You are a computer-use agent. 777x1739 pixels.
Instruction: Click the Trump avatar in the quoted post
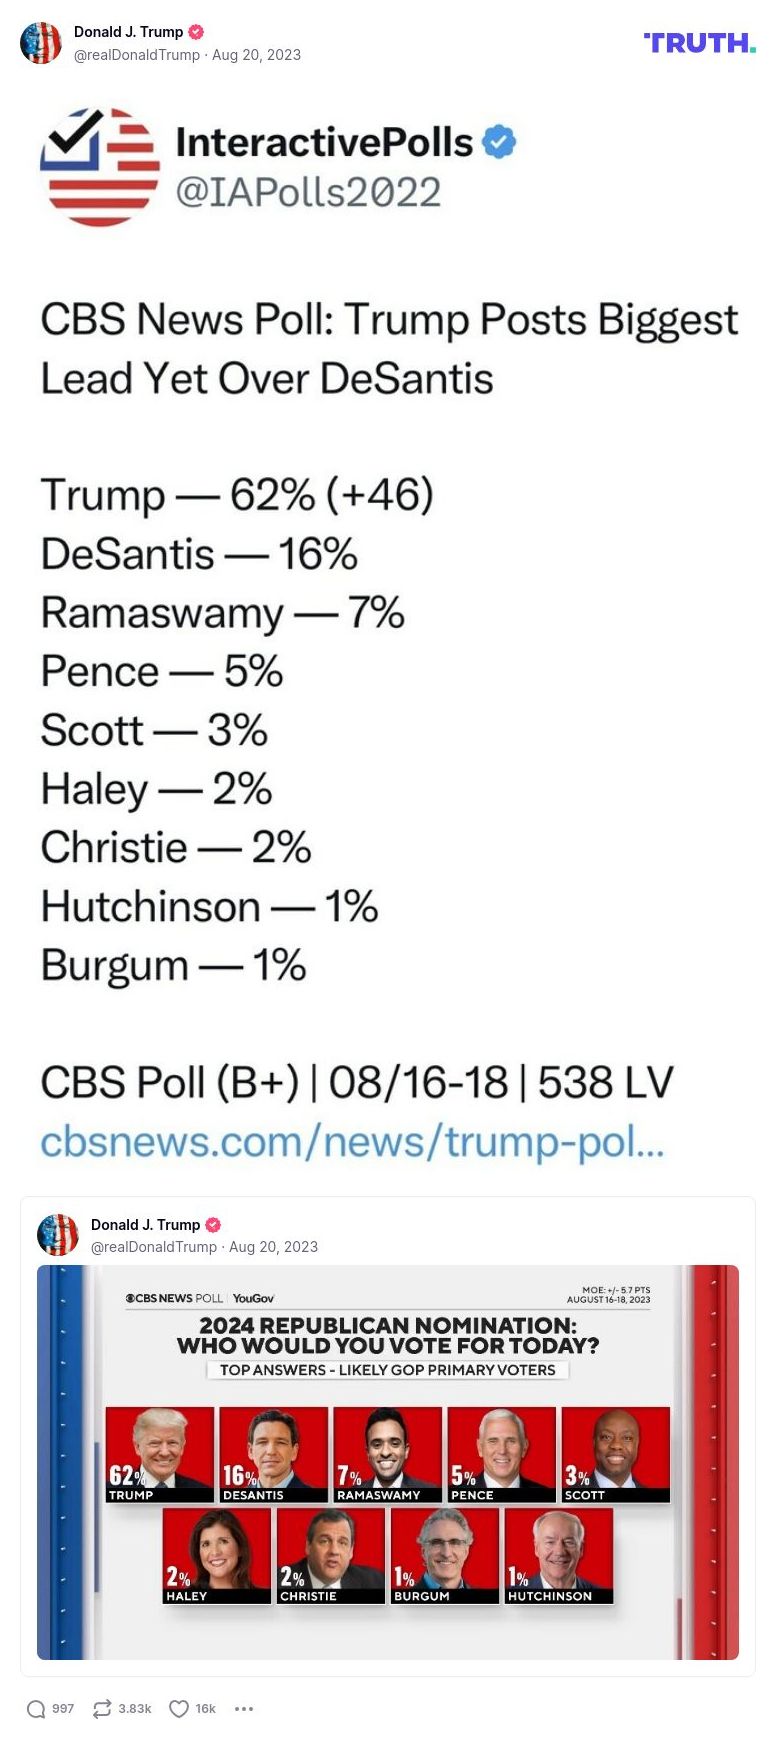point(59,1235)
